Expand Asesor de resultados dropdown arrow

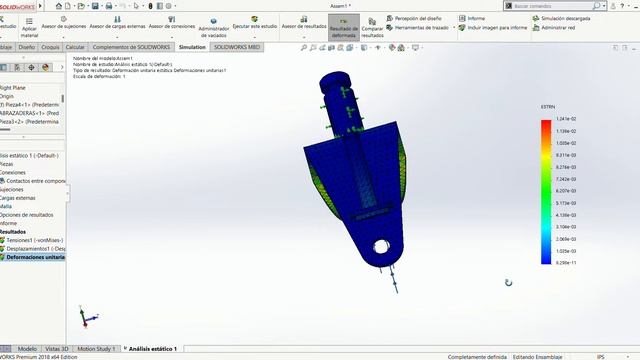point(304,37)
